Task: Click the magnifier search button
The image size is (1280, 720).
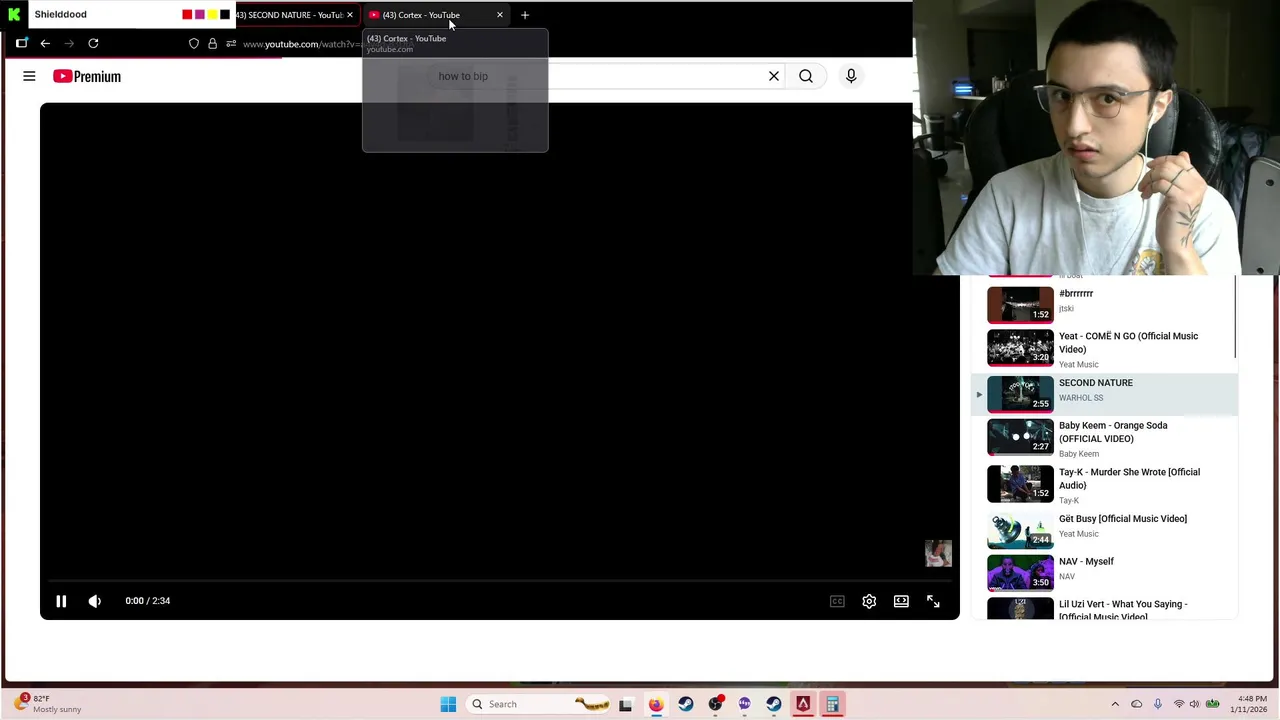Action: (x=806, y=76)
